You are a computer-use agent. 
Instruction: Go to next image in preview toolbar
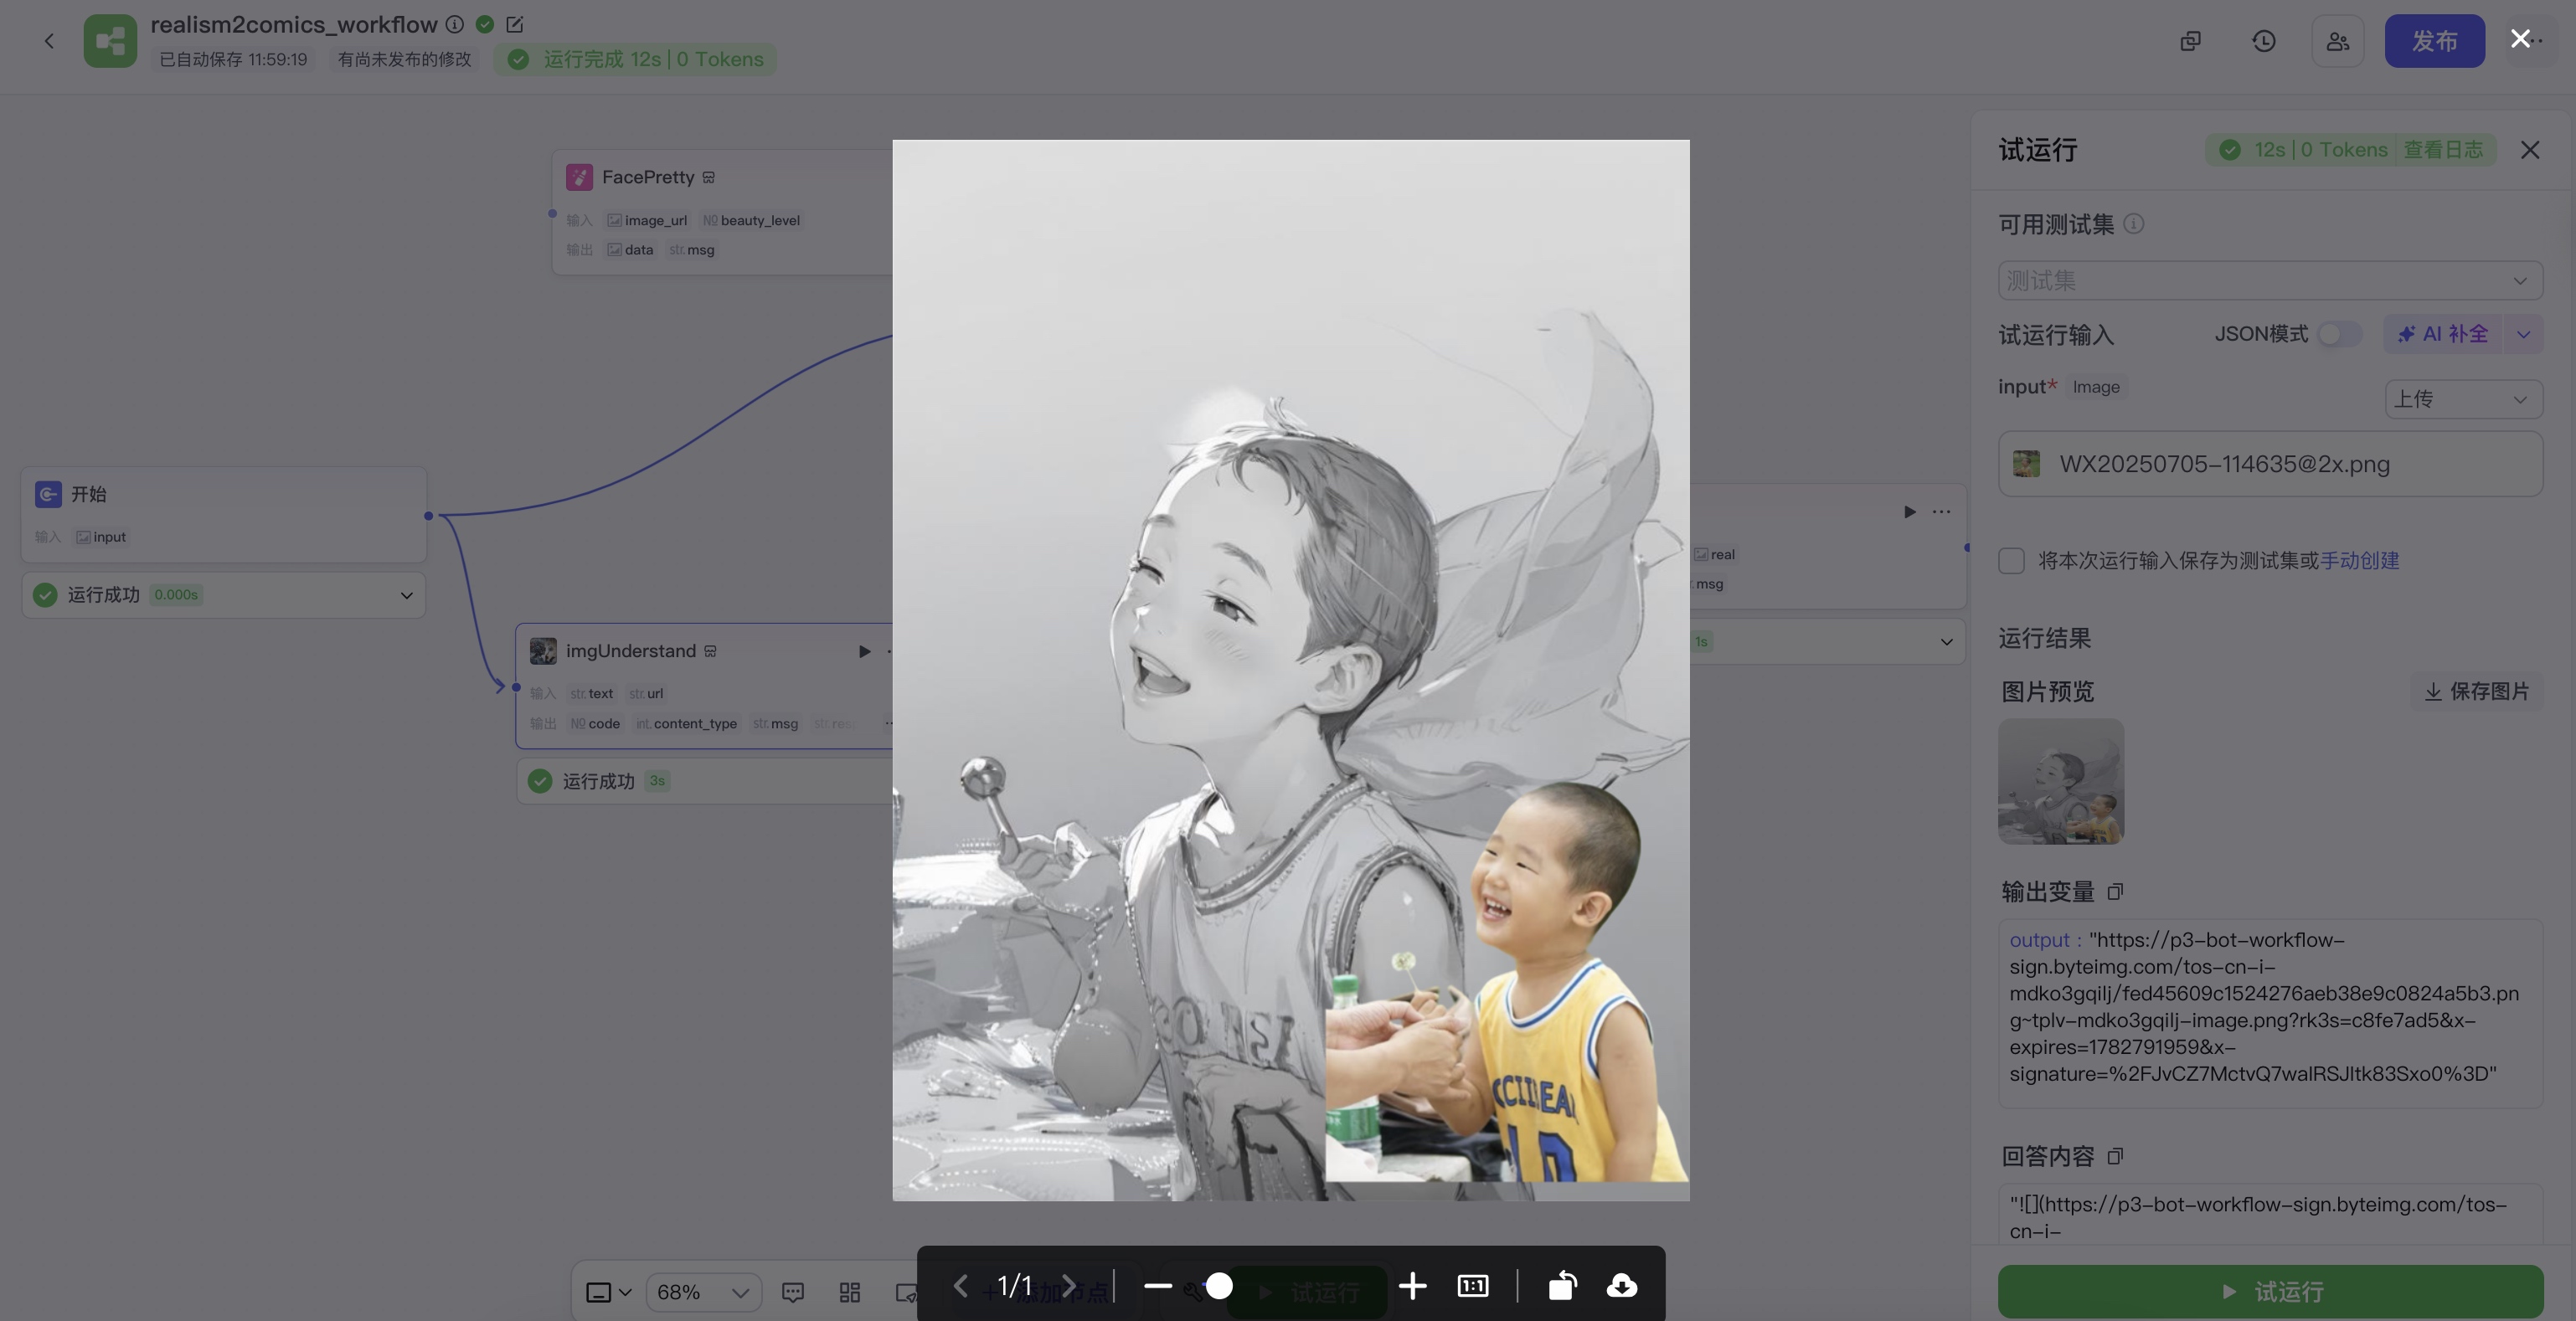(1069, 1285)
